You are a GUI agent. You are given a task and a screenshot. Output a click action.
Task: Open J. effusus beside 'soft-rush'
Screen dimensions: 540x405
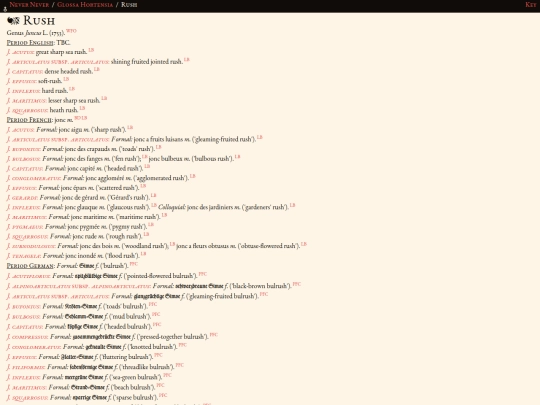point(21,81)
